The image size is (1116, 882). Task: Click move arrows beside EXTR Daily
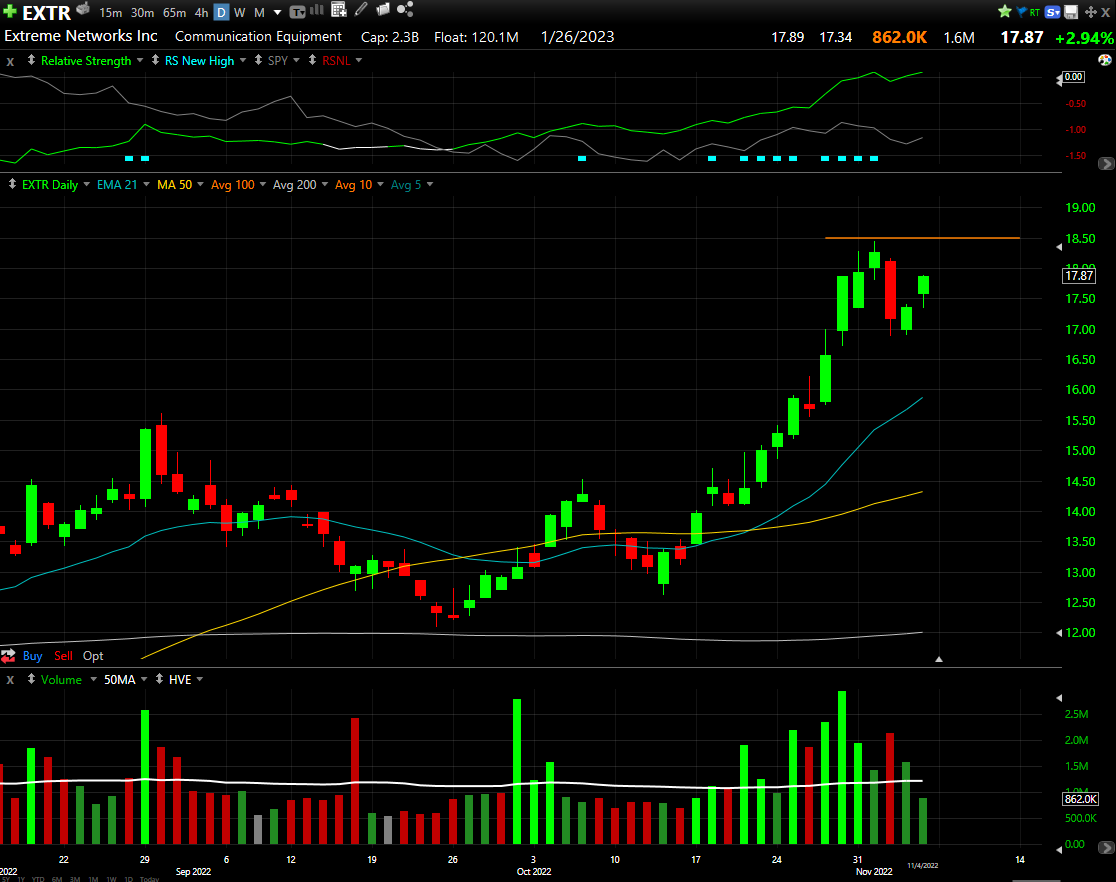pyautogui.click(x=12, y=184)
